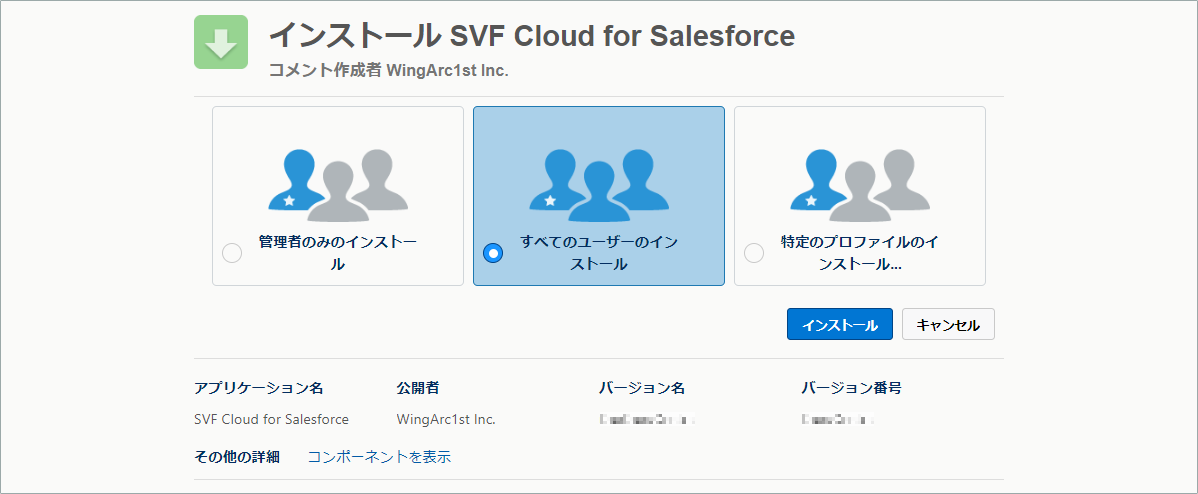Click the specific-profiles install people icon

(x=860, y=184)
